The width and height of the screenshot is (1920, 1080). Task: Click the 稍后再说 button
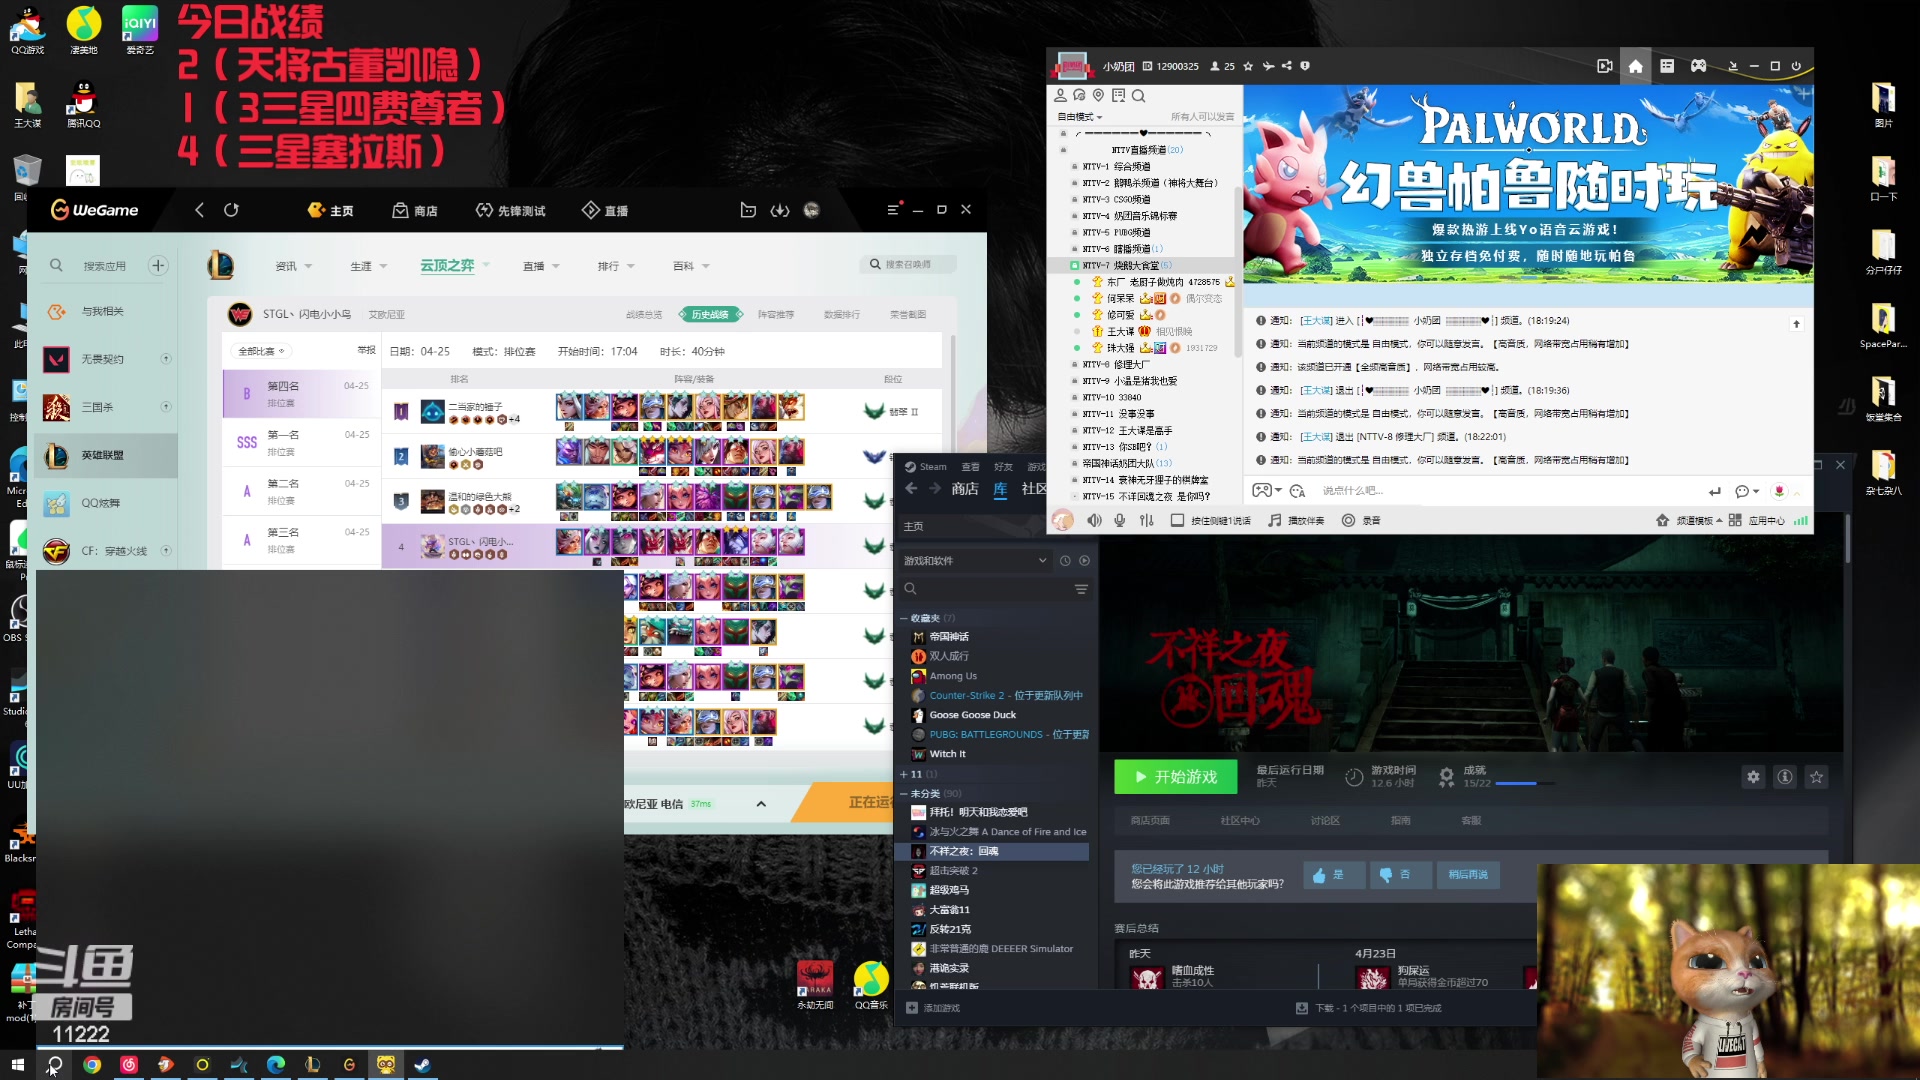point(1468,875)
